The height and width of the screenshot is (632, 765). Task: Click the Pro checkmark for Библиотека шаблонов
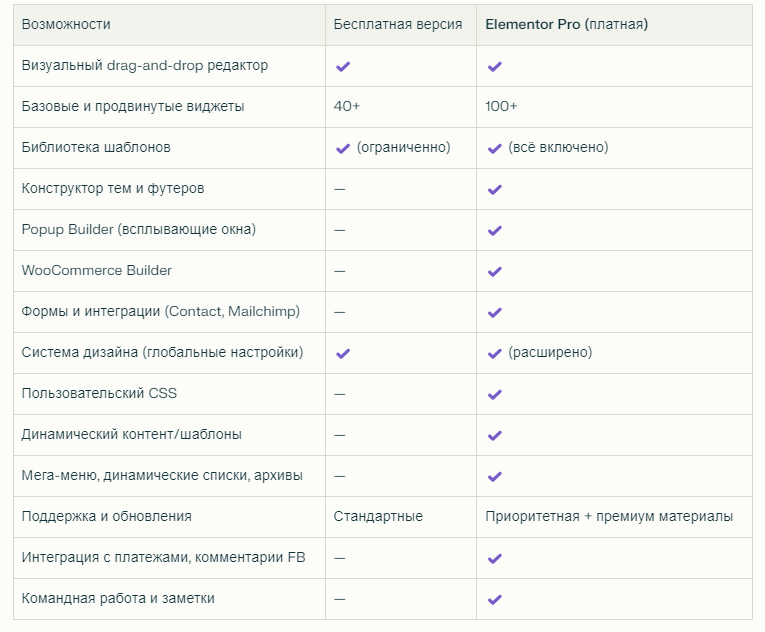pos(494,148)
